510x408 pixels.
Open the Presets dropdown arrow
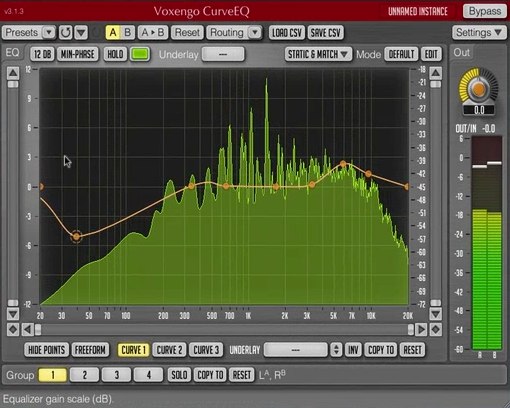[49, 33]
